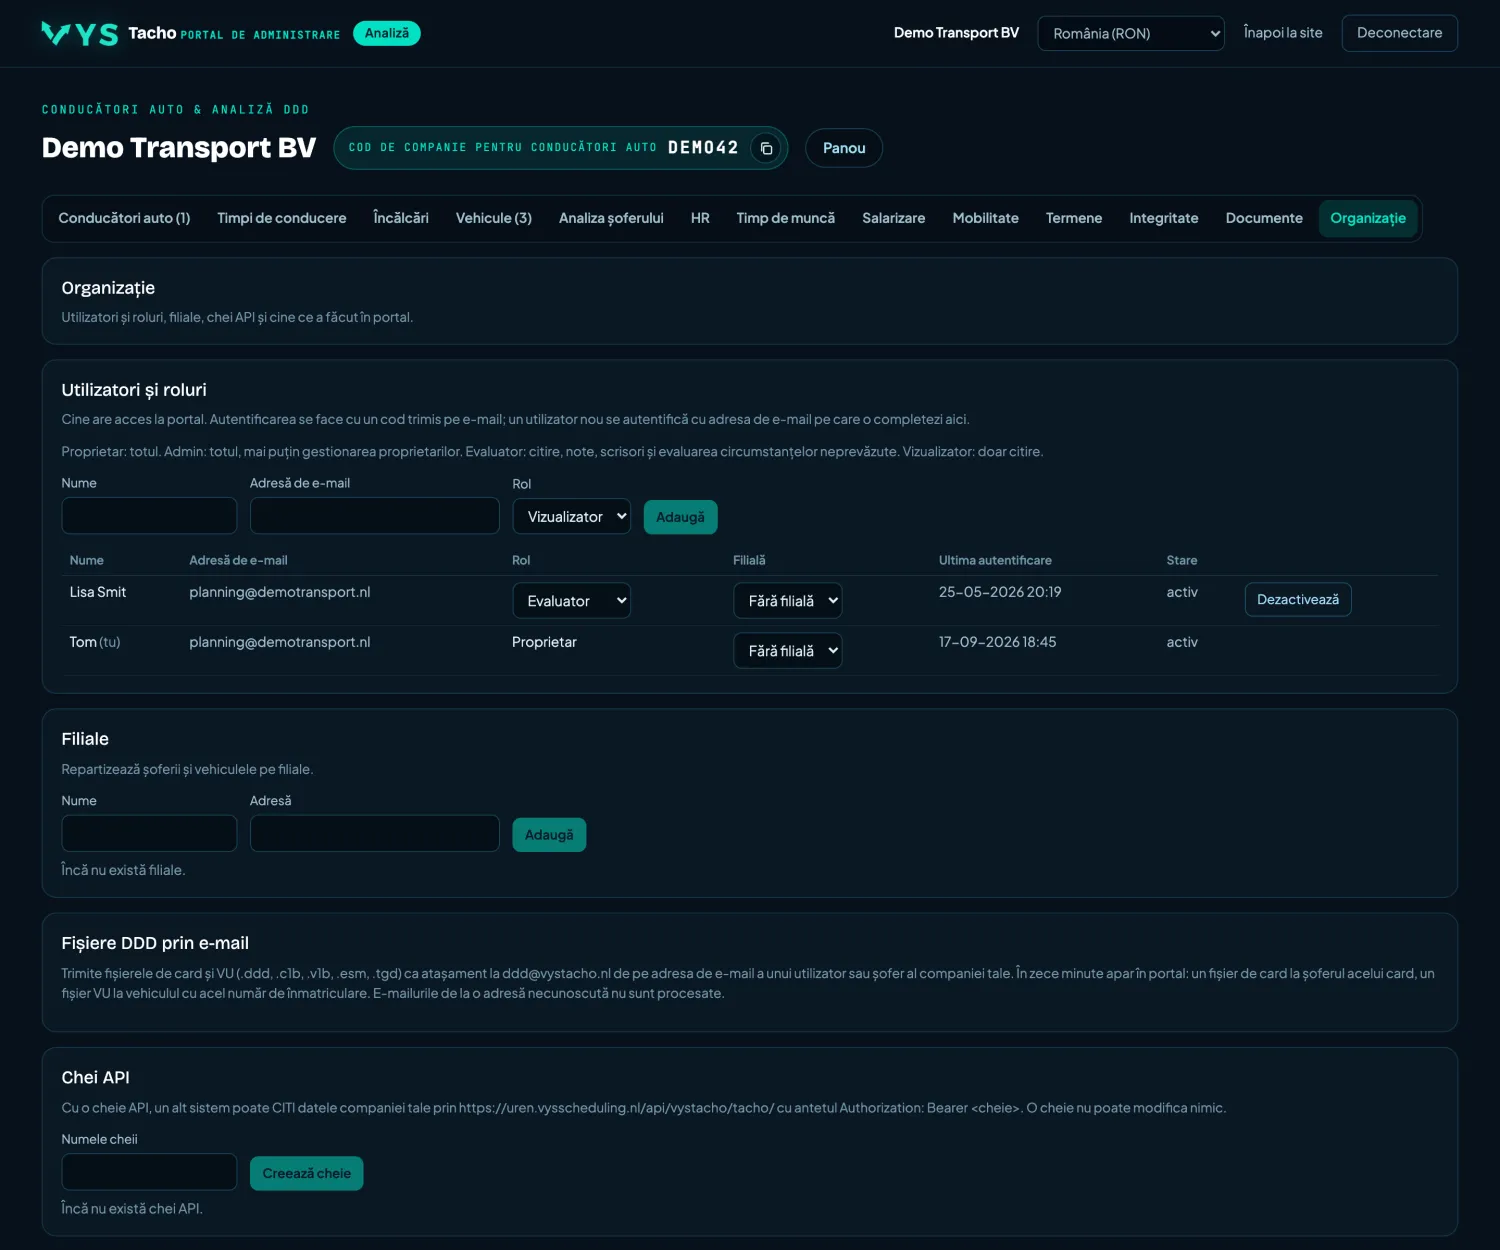Switch to the Conducători auto tab
This screenshot has height=1250, width=1500.
coord(124,218)
